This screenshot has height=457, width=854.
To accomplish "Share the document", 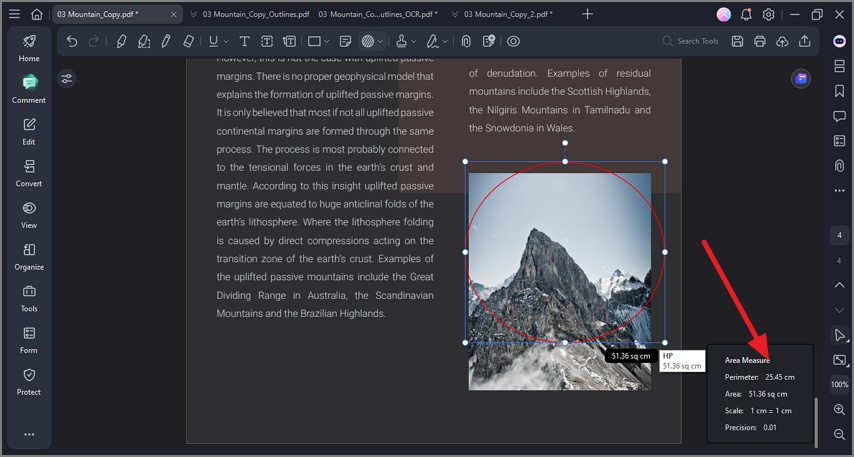I will pos(805,41).
